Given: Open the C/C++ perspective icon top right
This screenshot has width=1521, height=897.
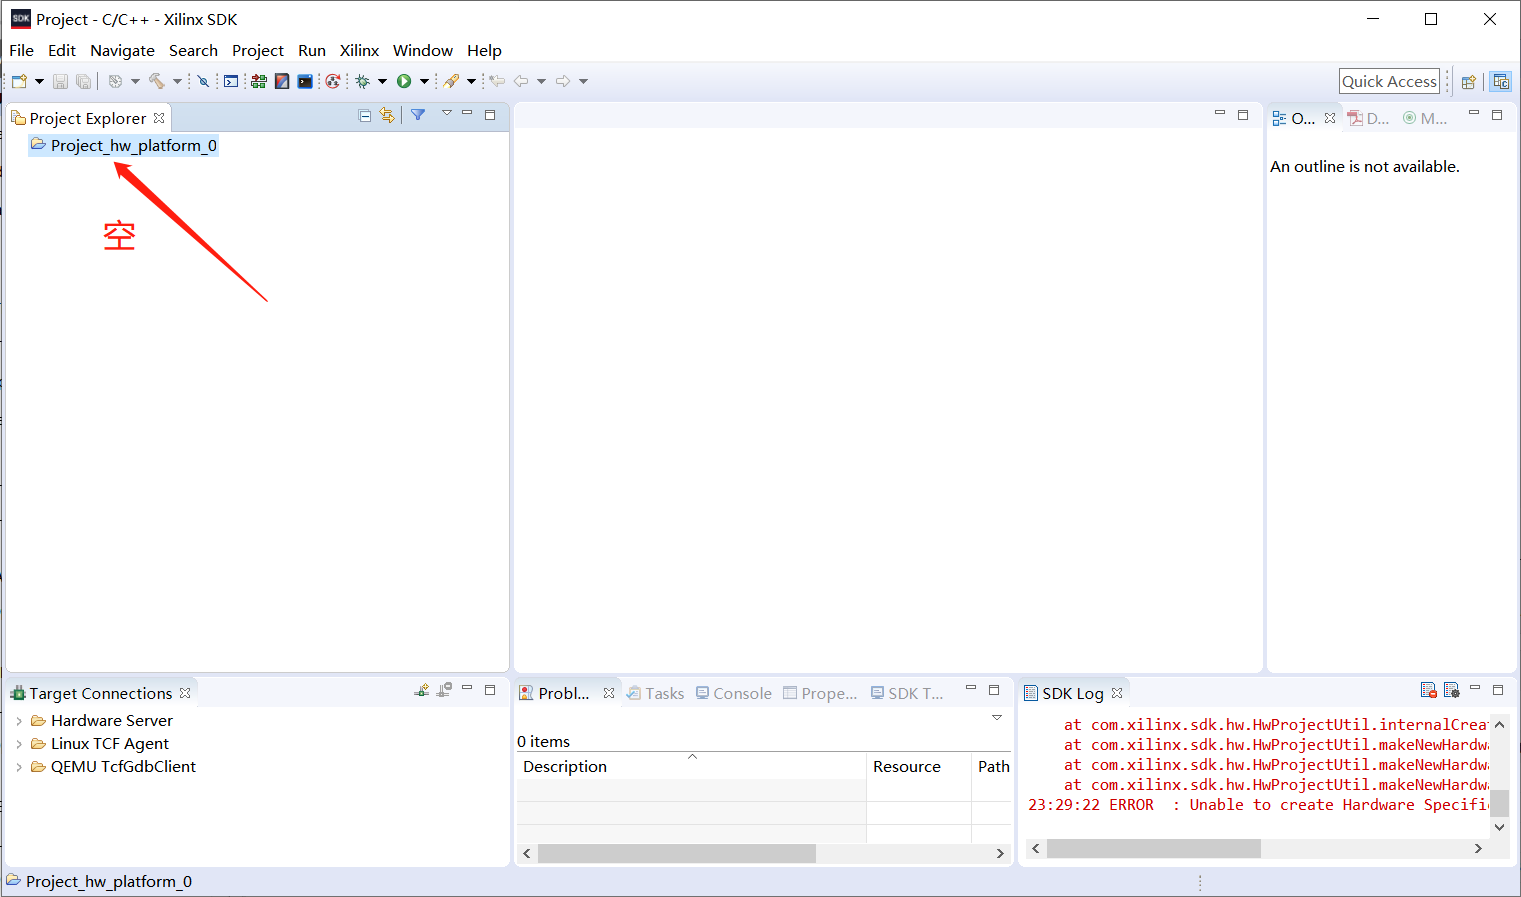Looking at the screenshot, I should pos(1501,81).
